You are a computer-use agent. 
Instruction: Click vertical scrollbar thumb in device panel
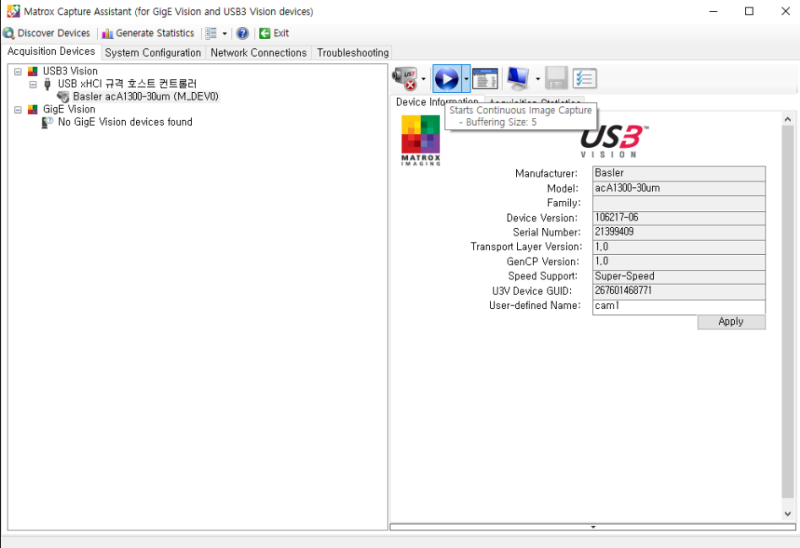(x=788, y=311)
